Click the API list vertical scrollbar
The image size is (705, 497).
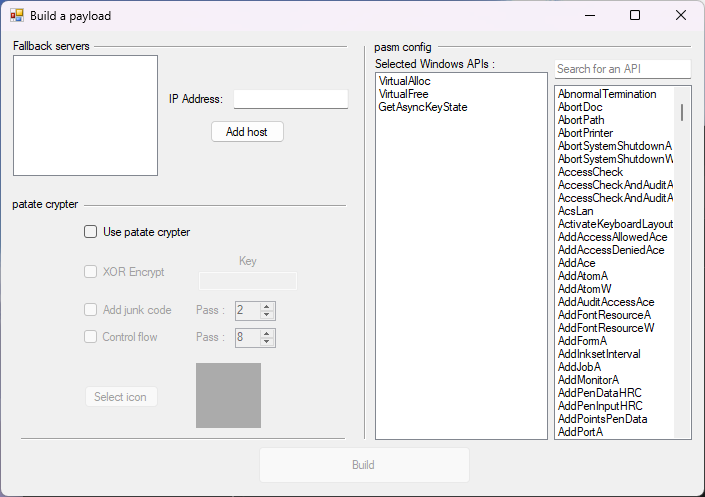[x=683, y=112]
